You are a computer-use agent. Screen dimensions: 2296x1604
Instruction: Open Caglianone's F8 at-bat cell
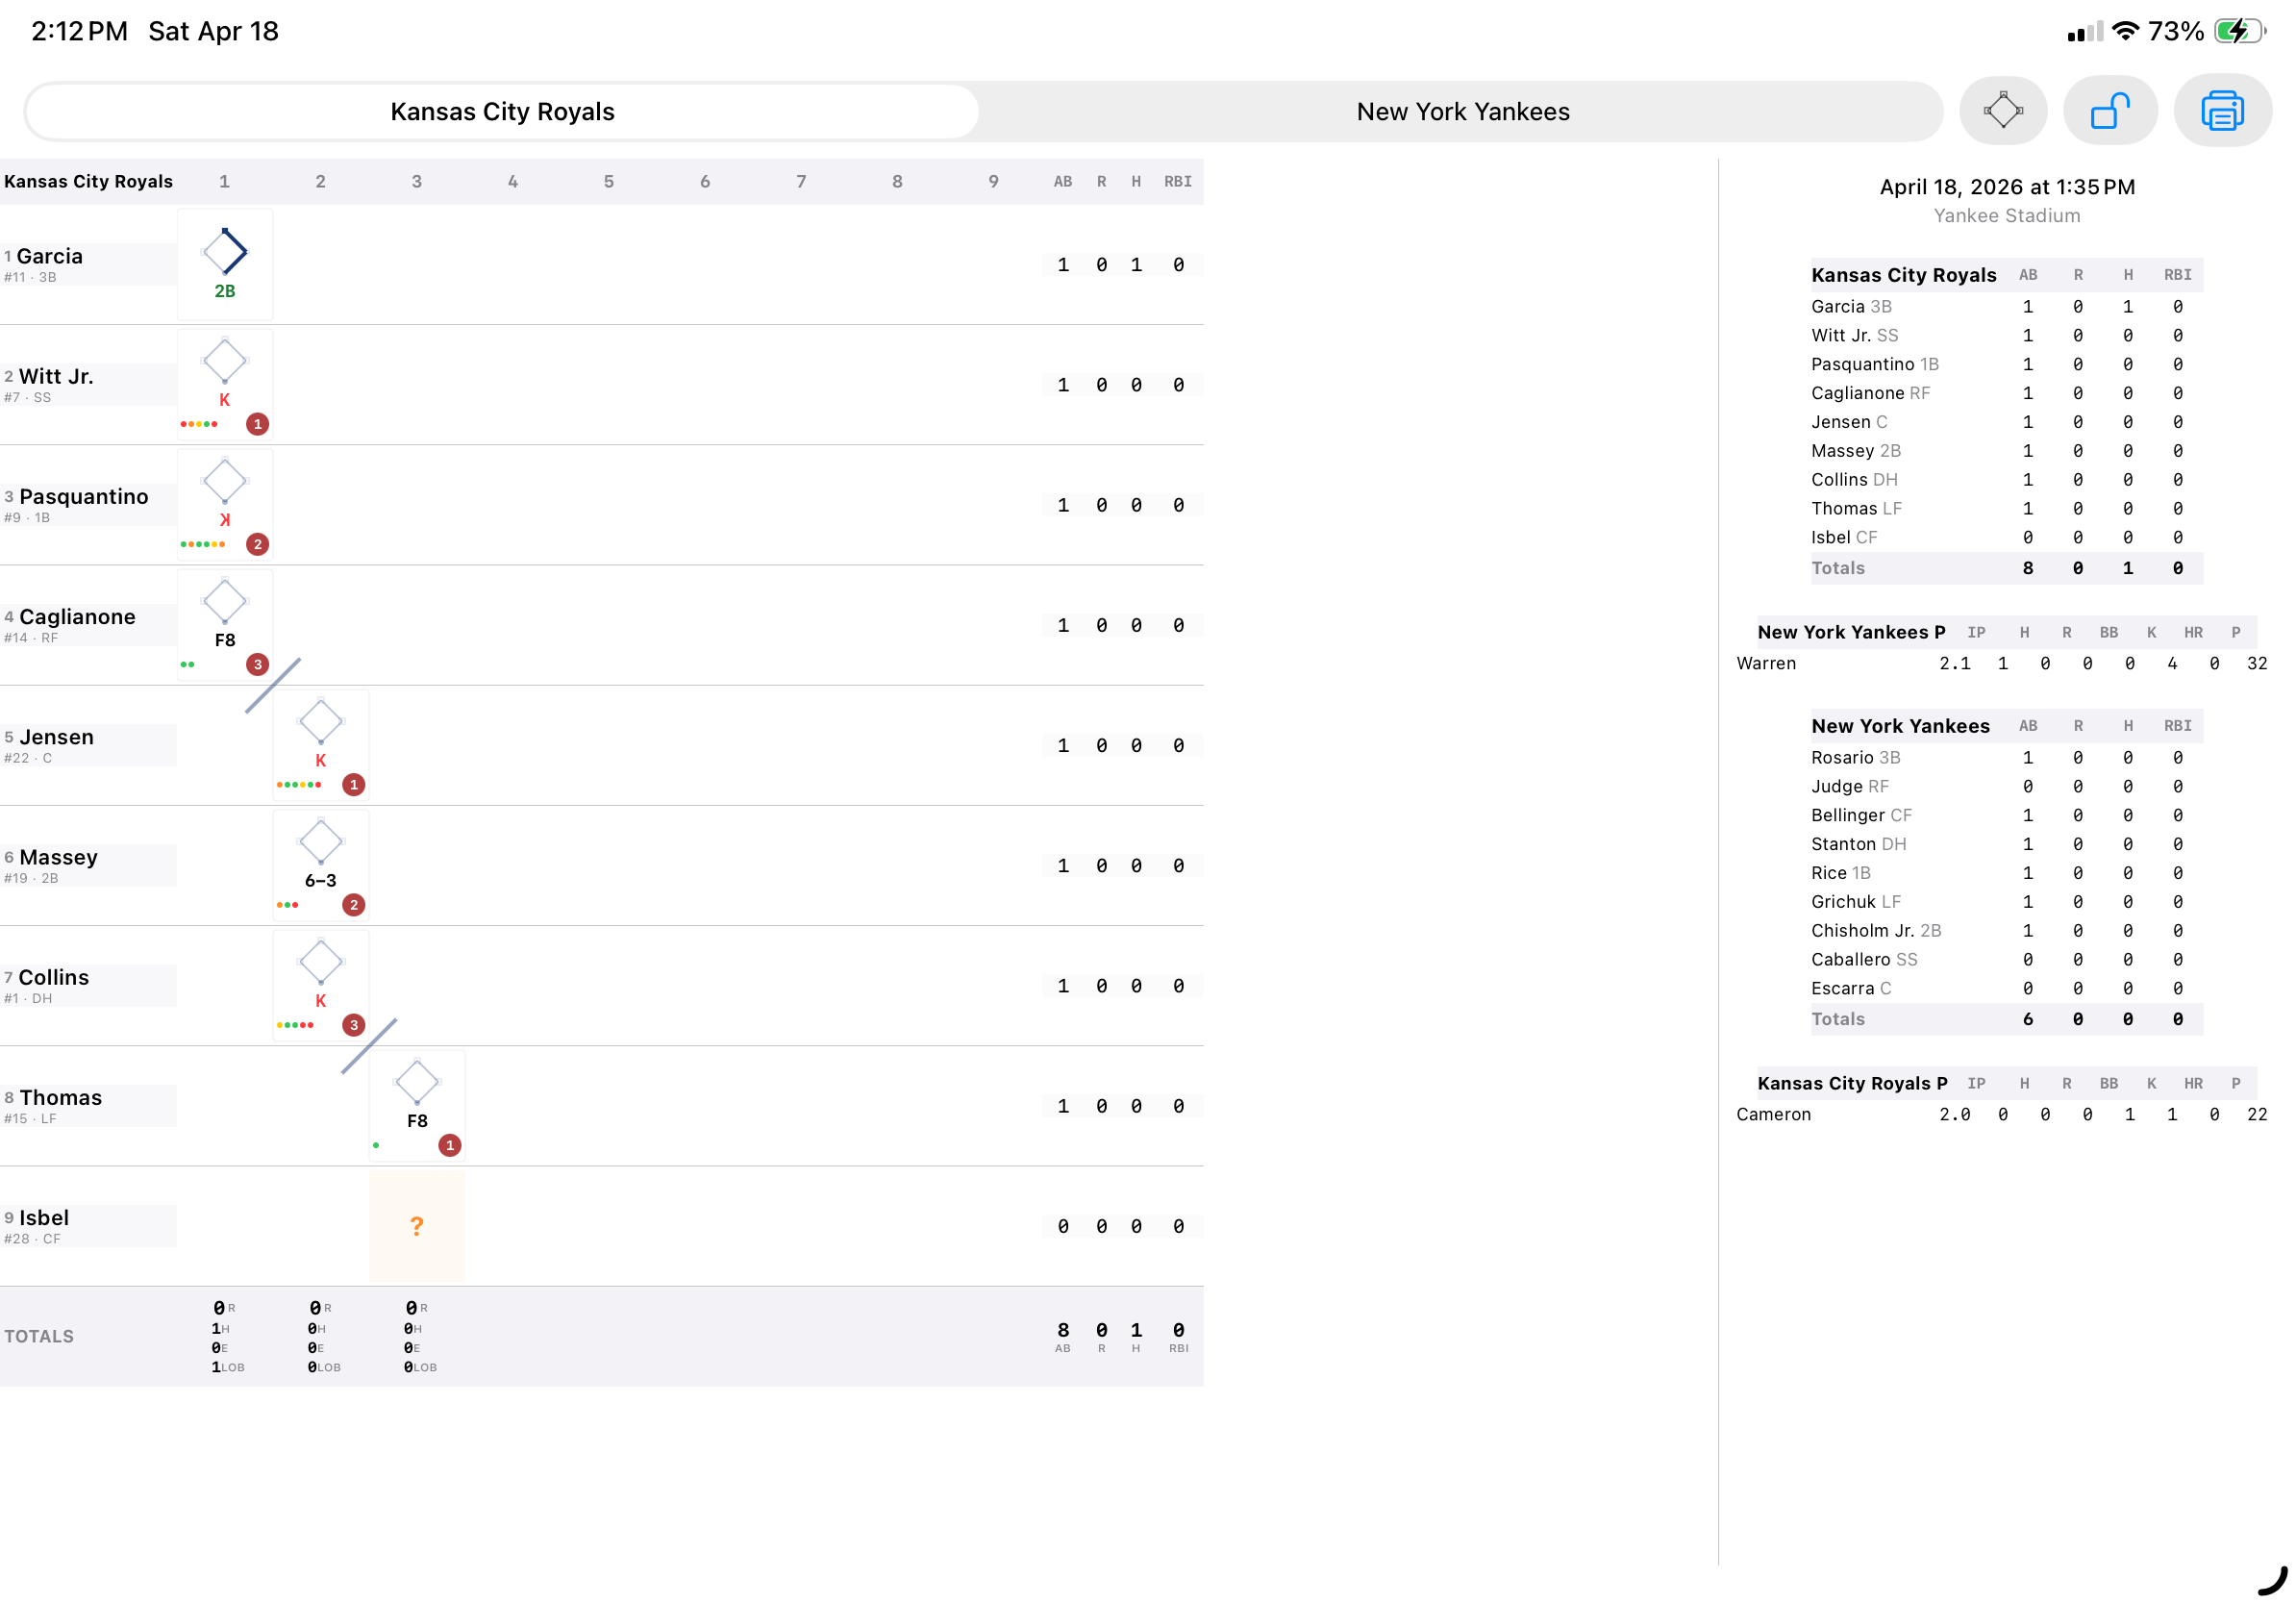[225, 624]
